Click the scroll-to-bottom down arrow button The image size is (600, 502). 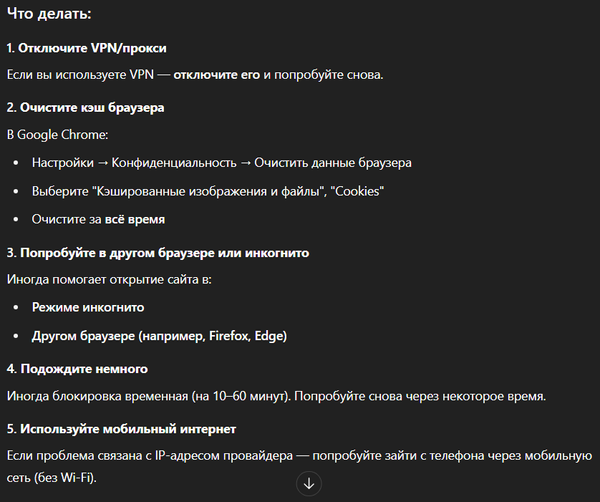coord(309,484)
